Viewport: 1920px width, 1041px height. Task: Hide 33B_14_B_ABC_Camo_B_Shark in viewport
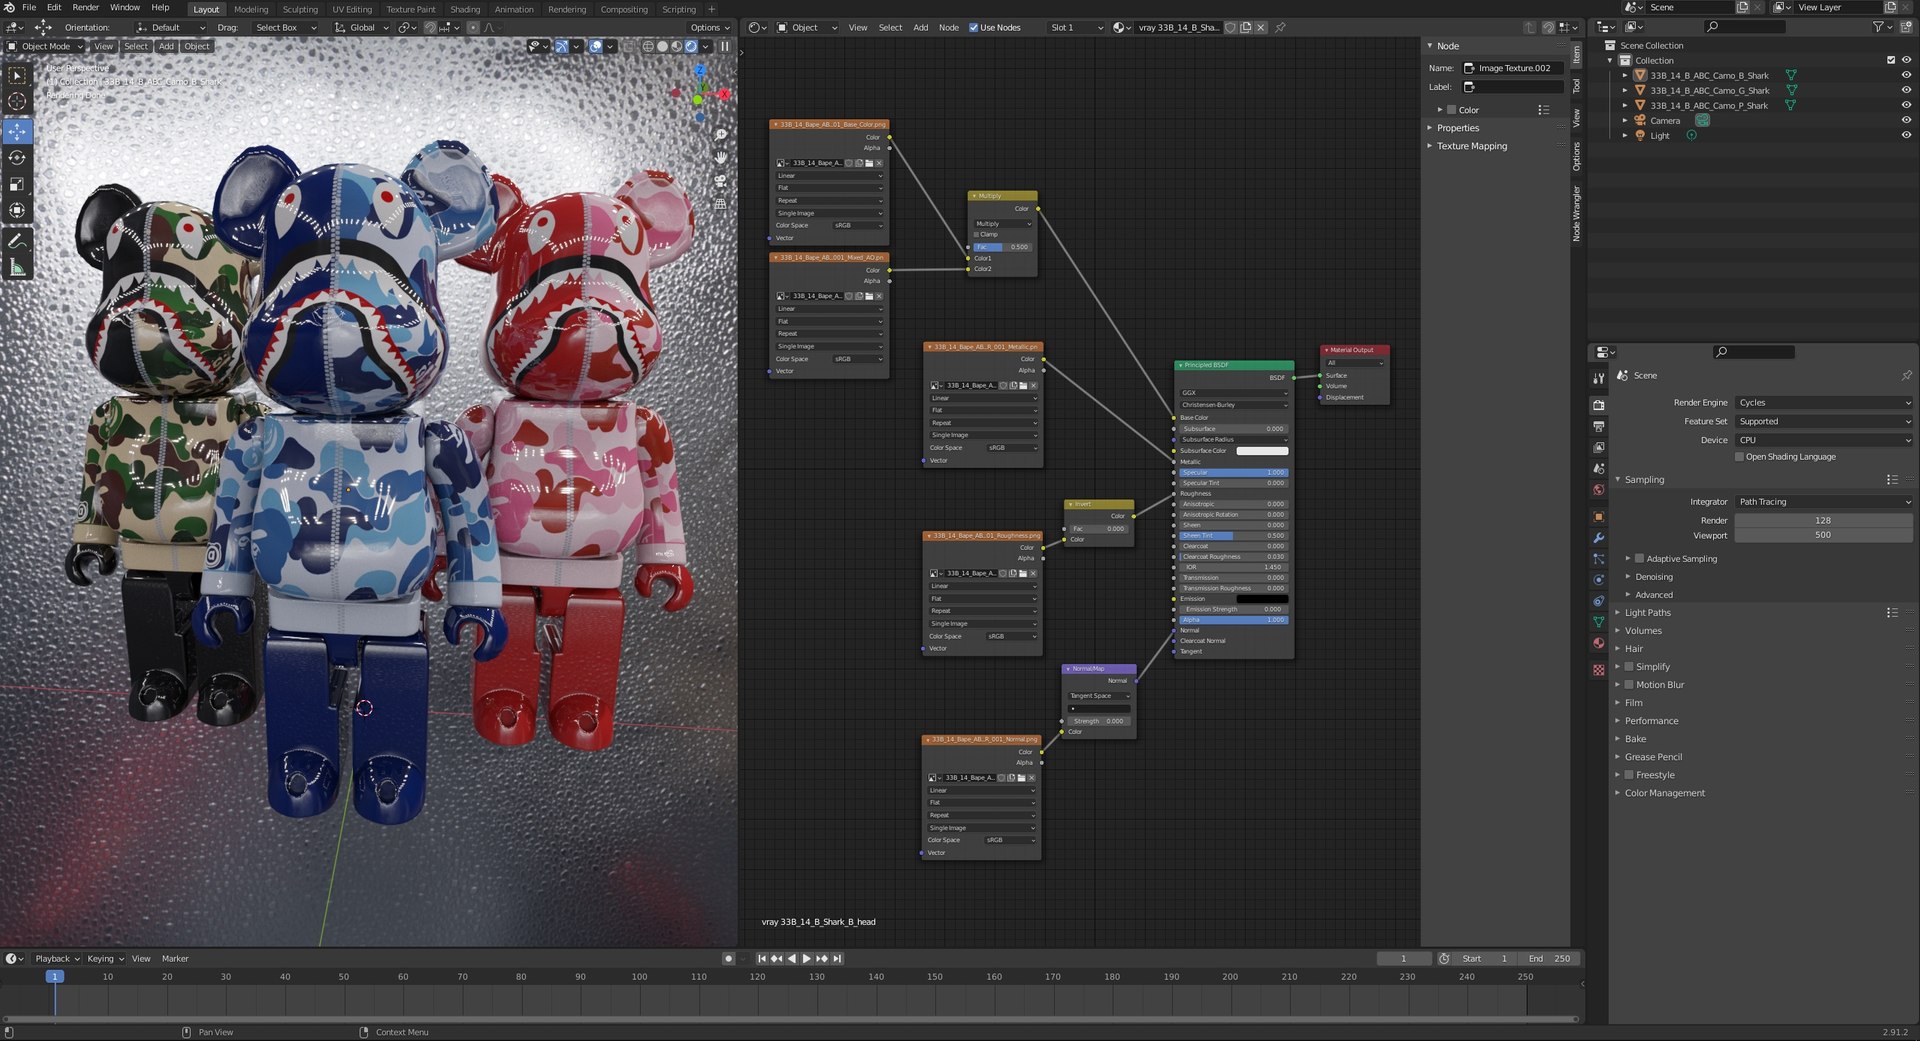pos(1906,75)
